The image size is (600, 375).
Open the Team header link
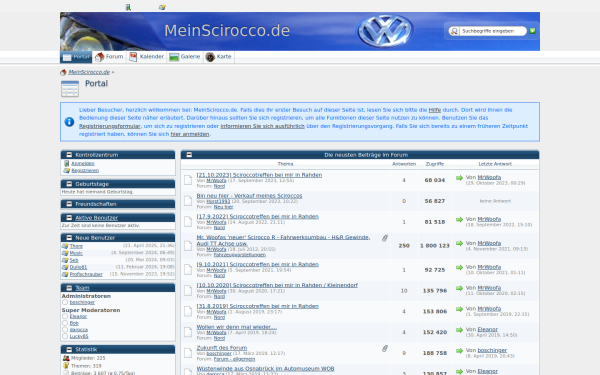coord(82,288)
